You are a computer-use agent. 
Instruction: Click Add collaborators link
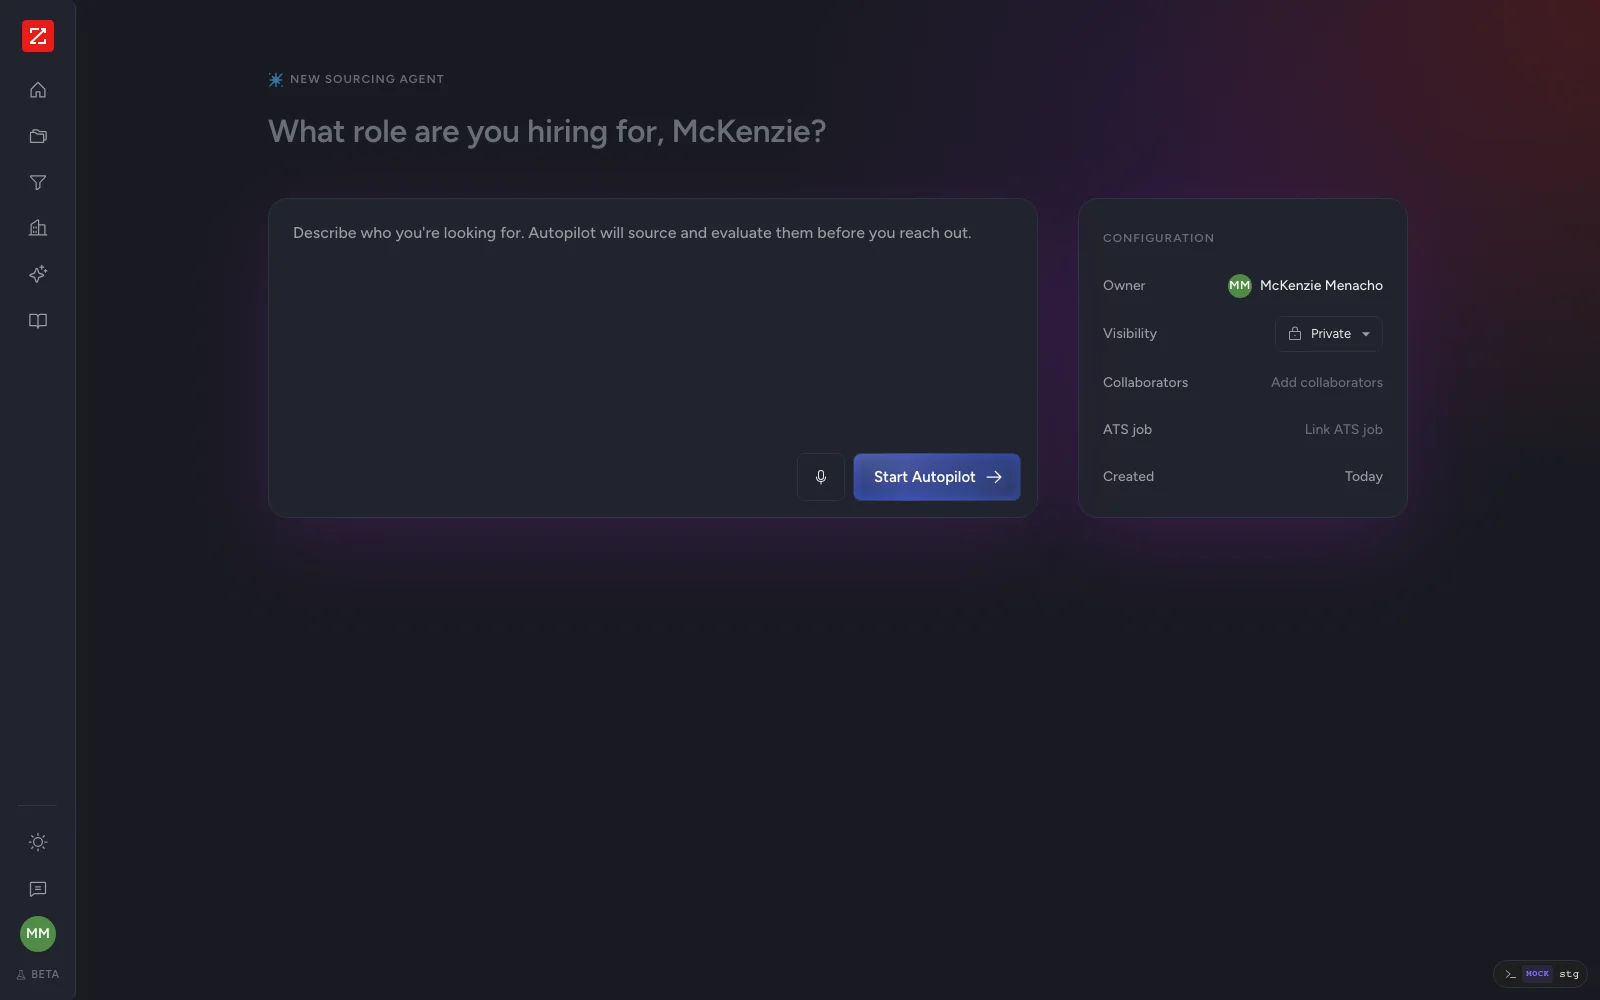(1326, 382)
